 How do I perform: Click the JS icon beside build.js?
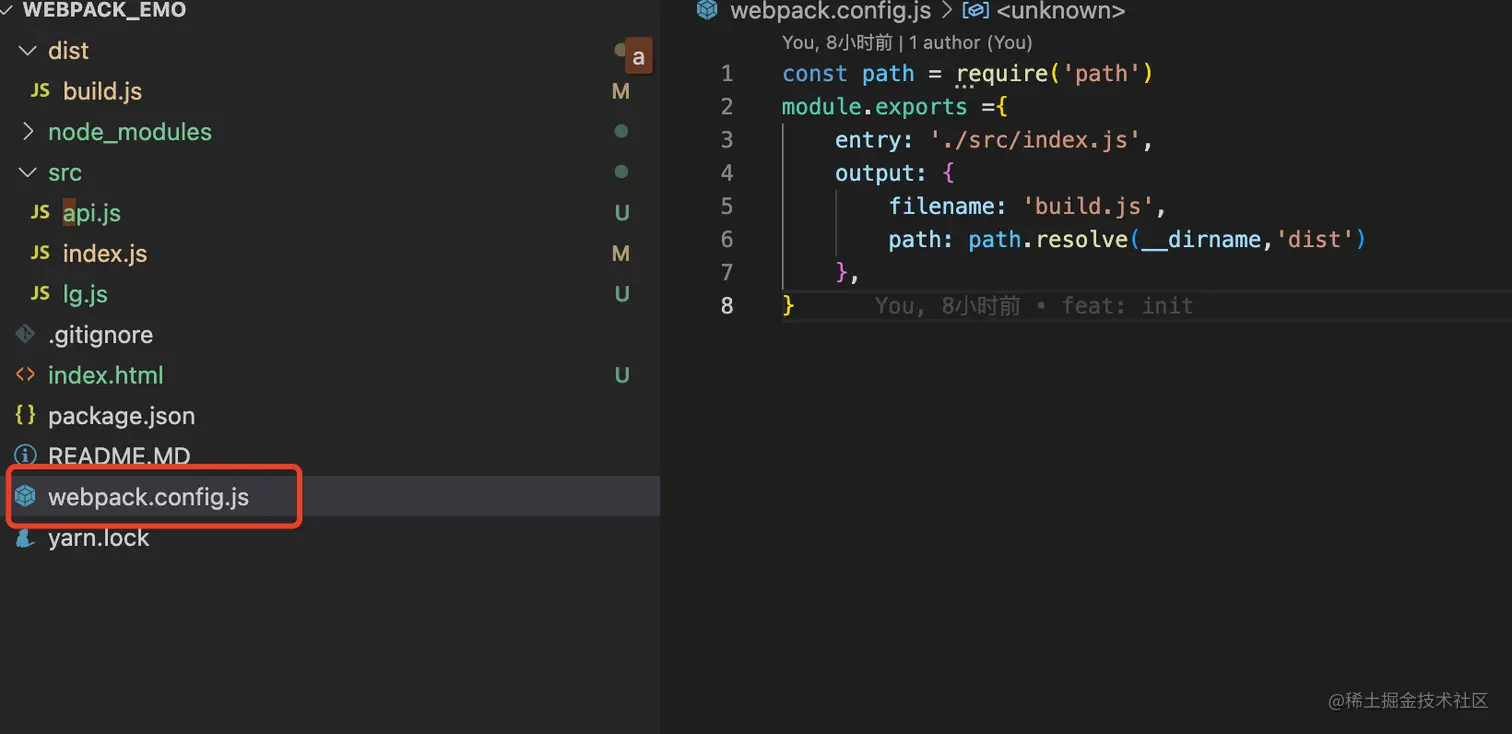(x=40, y=91)
